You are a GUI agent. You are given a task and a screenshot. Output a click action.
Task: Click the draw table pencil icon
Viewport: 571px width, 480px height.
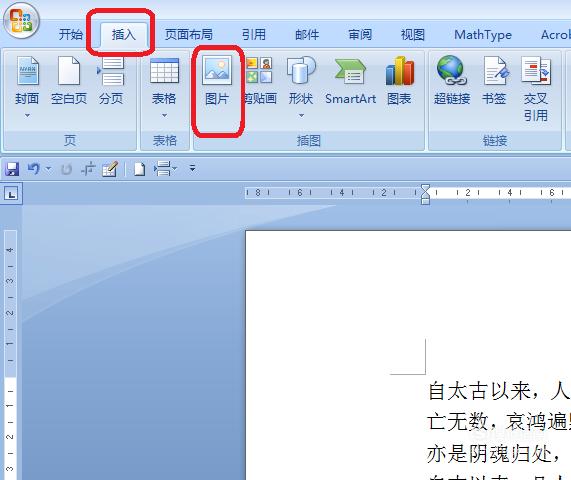[110, 169]
